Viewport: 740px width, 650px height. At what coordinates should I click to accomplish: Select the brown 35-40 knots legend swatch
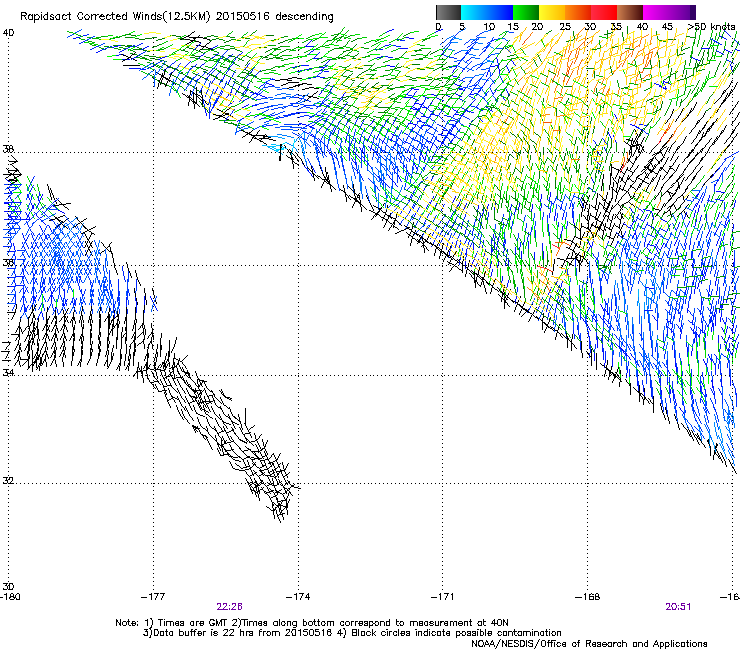click(630, 12)
